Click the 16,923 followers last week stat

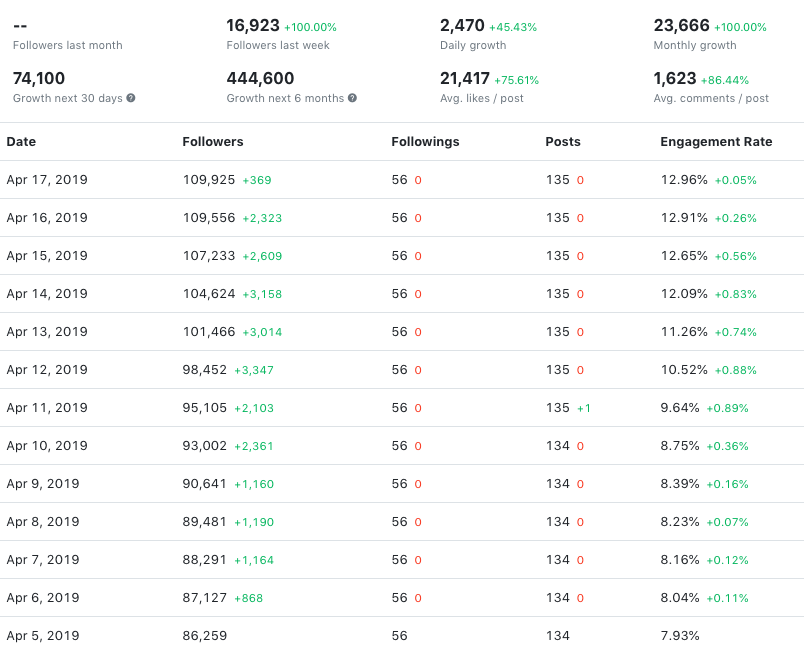pyautogui.click(x=252, y=26)
